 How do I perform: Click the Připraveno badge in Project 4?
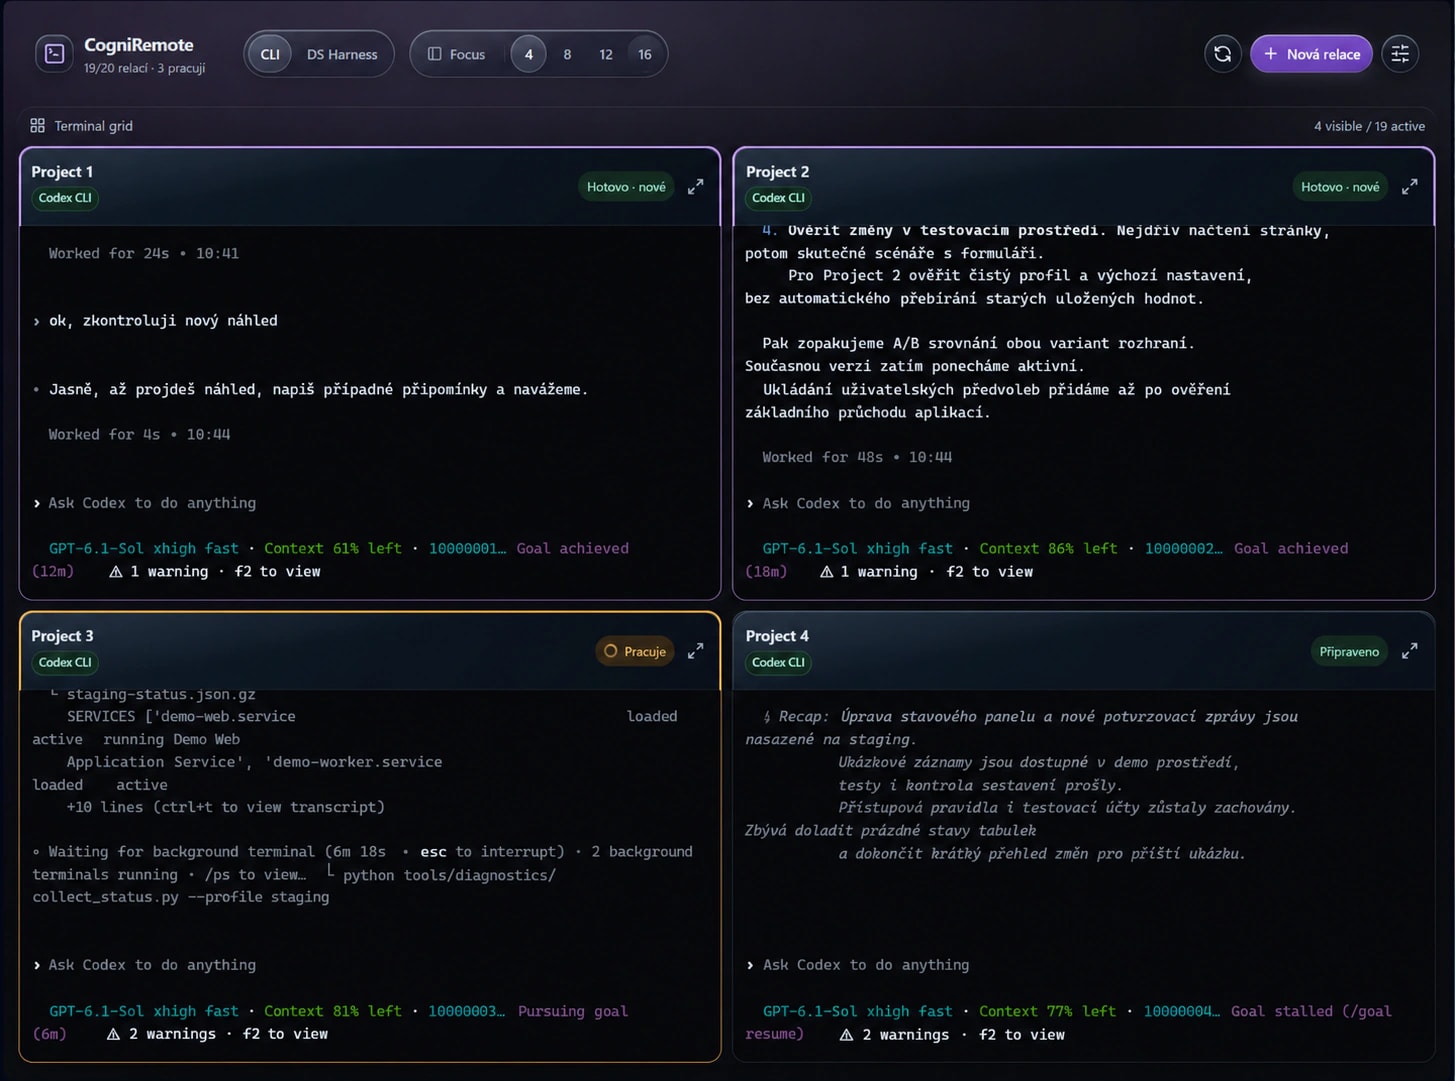coord(1349,652)
